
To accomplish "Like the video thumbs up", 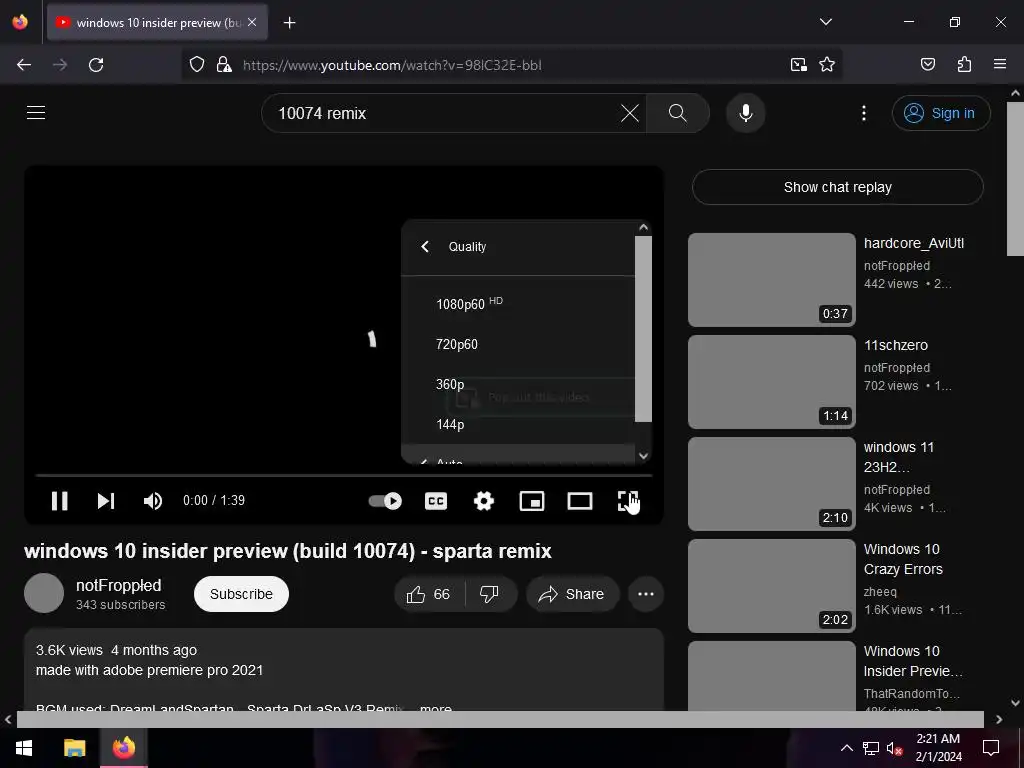I will coord(428,594).
